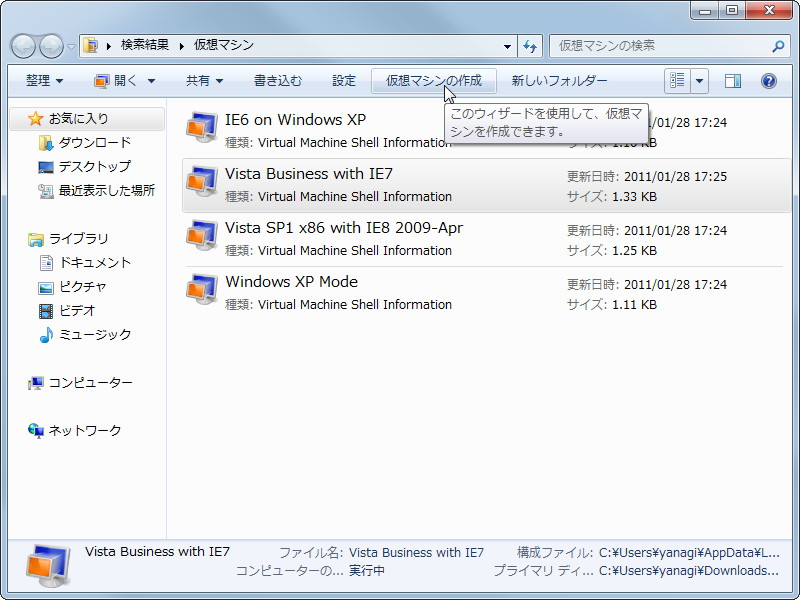Open 設定 from the command bar
800x600 pixels.
(344, 80)
